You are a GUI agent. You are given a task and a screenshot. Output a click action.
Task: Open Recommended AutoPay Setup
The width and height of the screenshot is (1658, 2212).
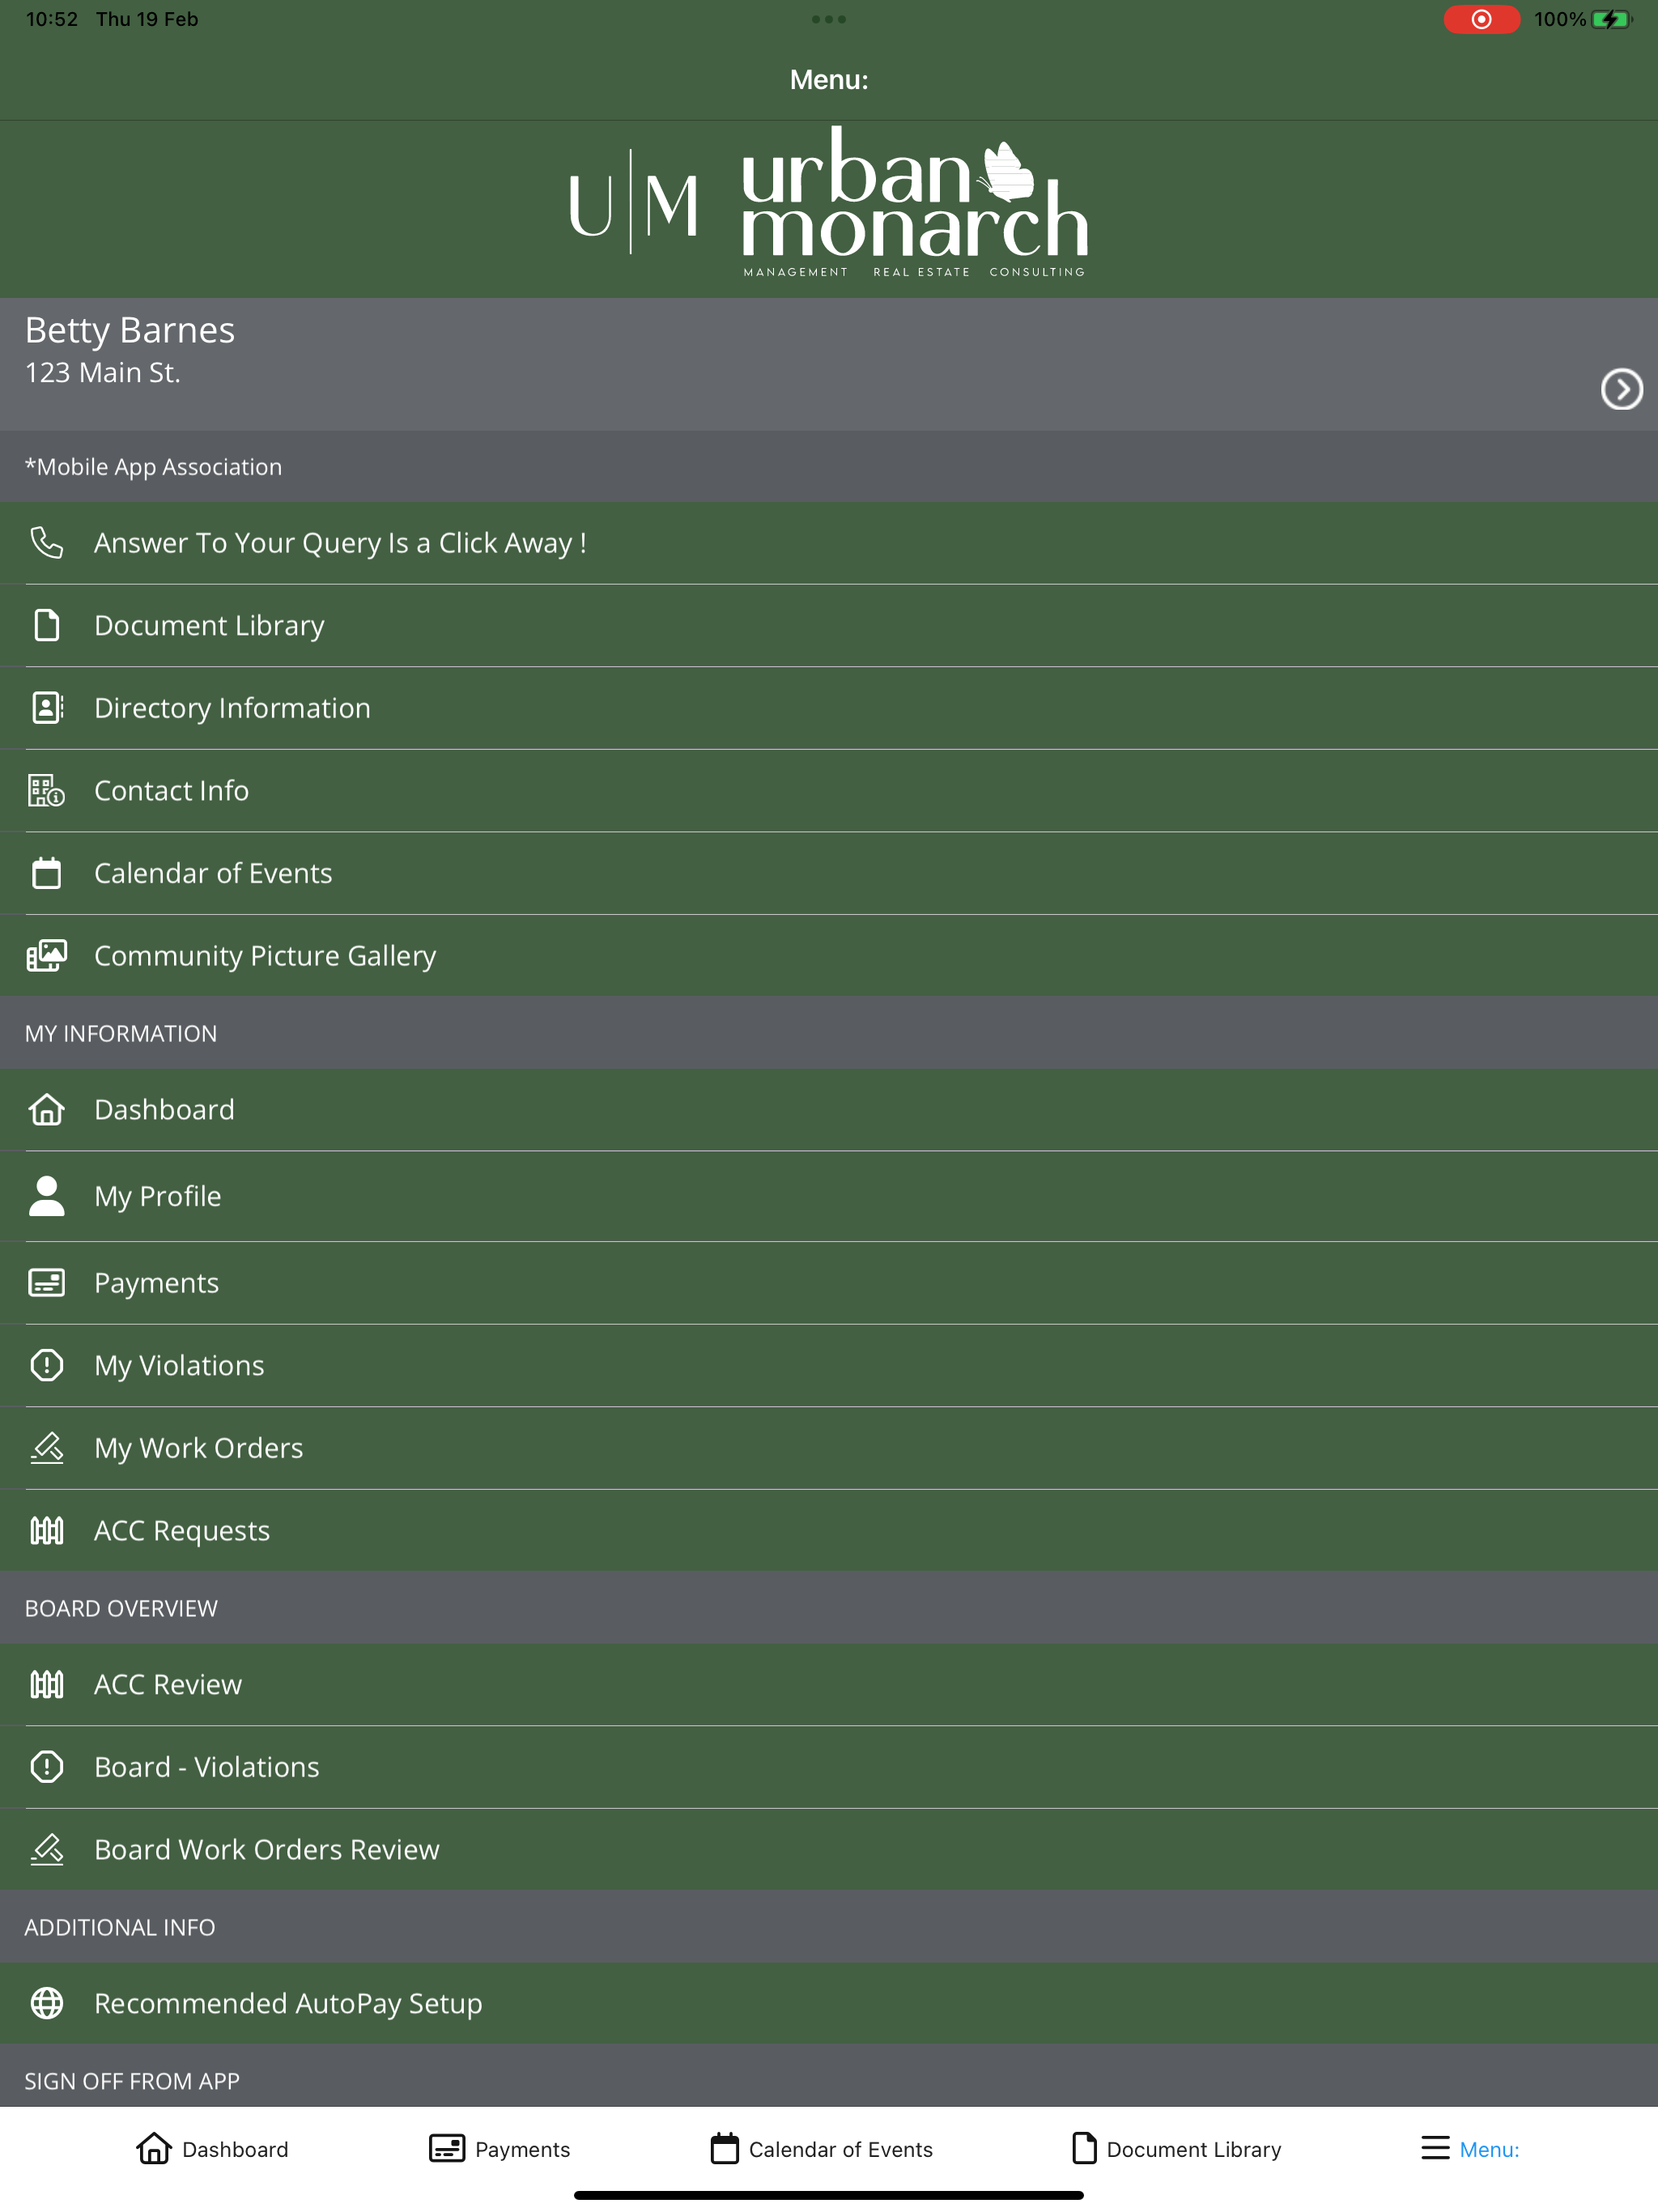[829, 2003]
